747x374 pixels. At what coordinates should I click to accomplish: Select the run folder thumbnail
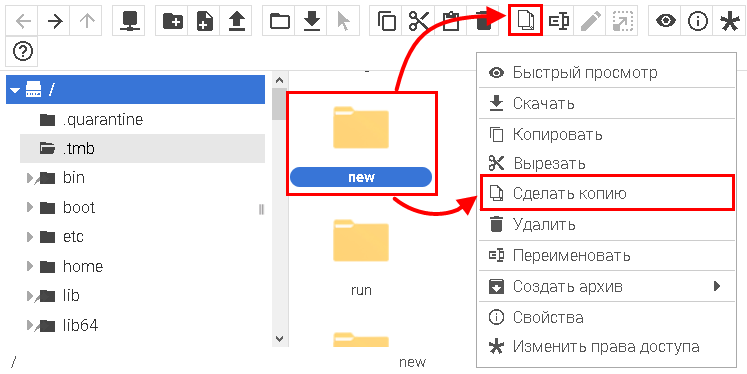coord(361,241)
